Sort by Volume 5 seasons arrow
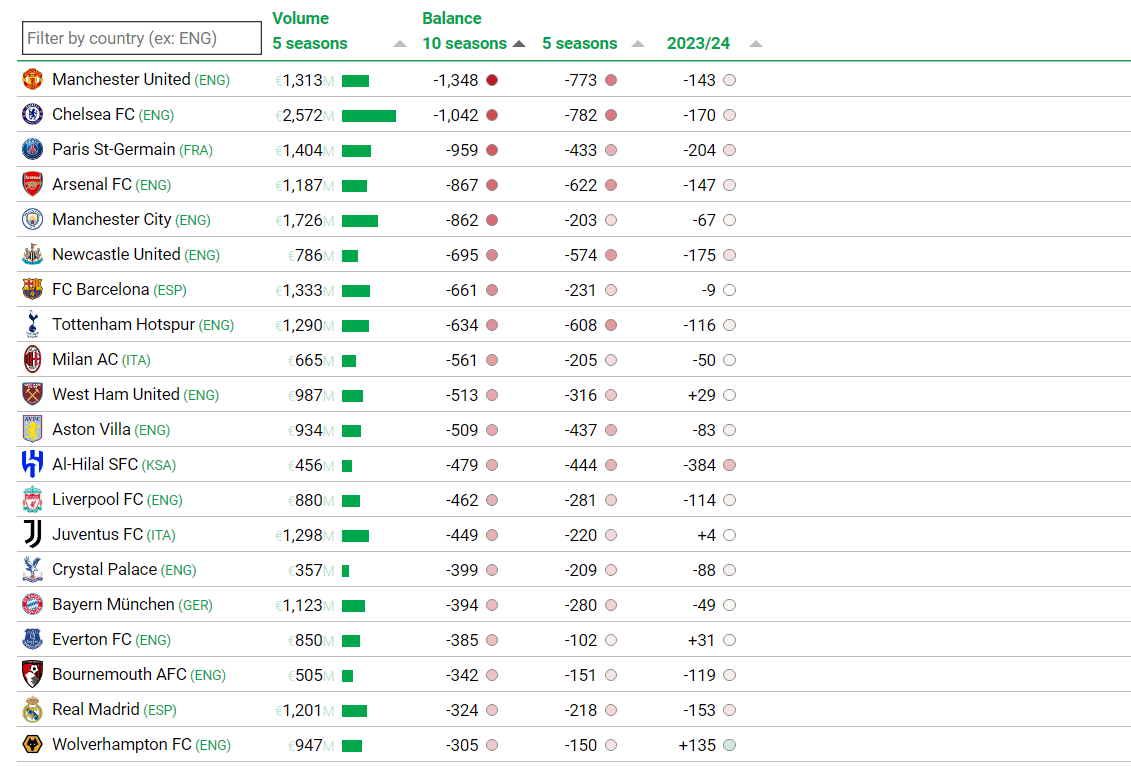 click(x=400, y=44)
